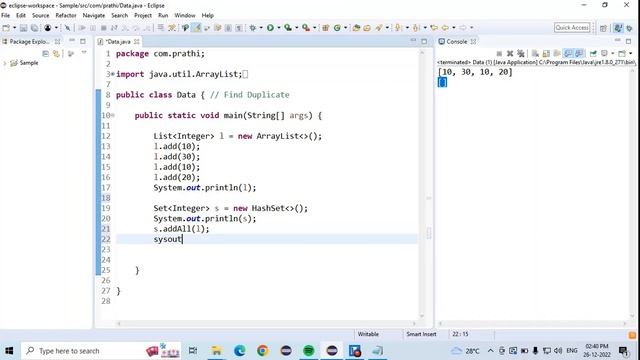Click the Next Annotation toolbar icon
Screen dimensions: 640x360
398,28
